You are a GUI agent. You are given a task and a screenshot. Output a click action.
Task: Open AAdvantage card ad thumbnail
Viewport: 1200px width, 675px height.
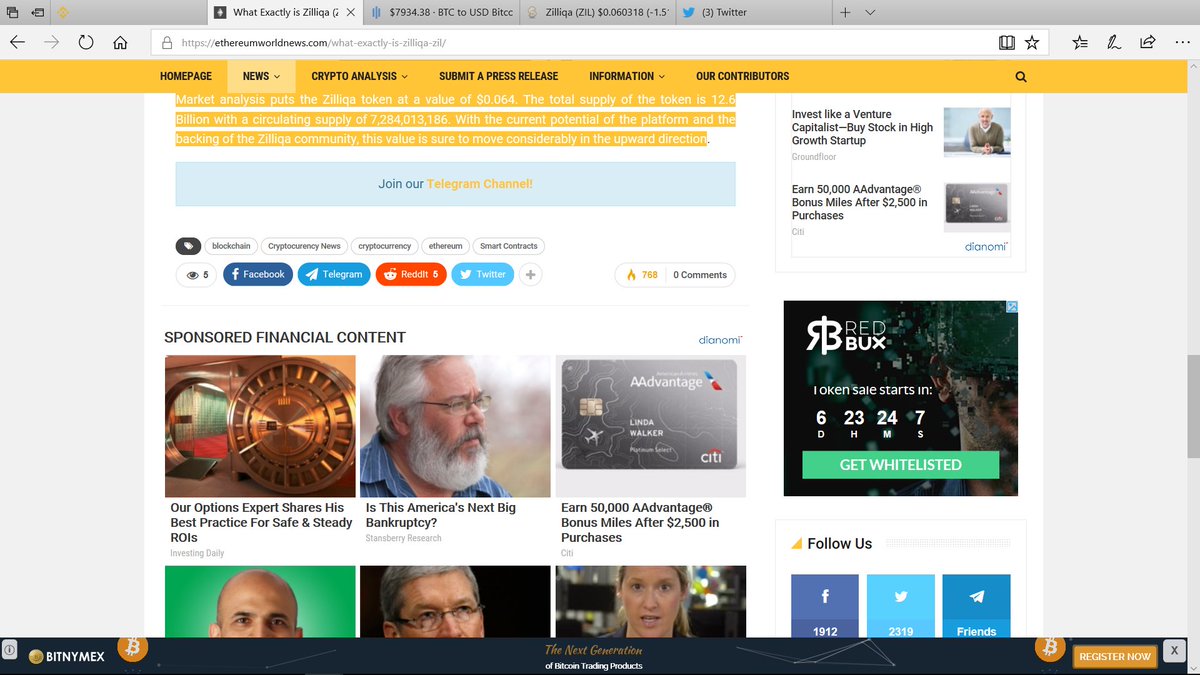(650, 426)
